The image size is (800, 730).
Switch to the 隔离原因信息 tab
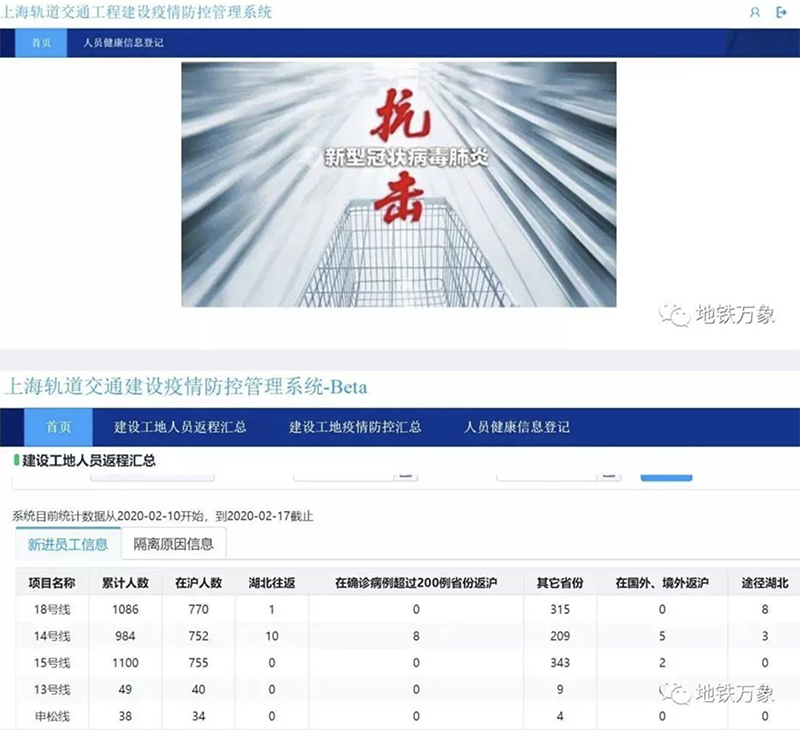pyautogui.click(x=173, y=544)
